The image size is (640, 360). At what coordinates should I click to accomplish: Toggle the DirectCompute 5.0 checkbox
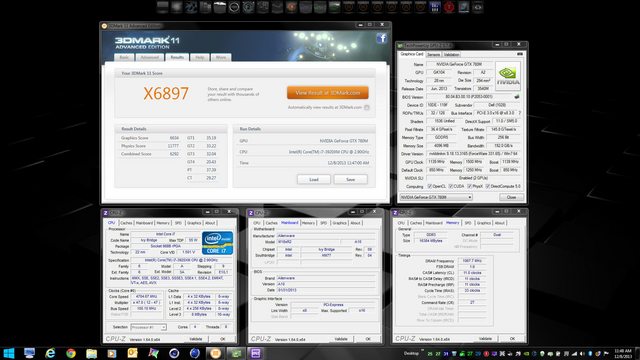pyautogui.click(x=487, y=186)
